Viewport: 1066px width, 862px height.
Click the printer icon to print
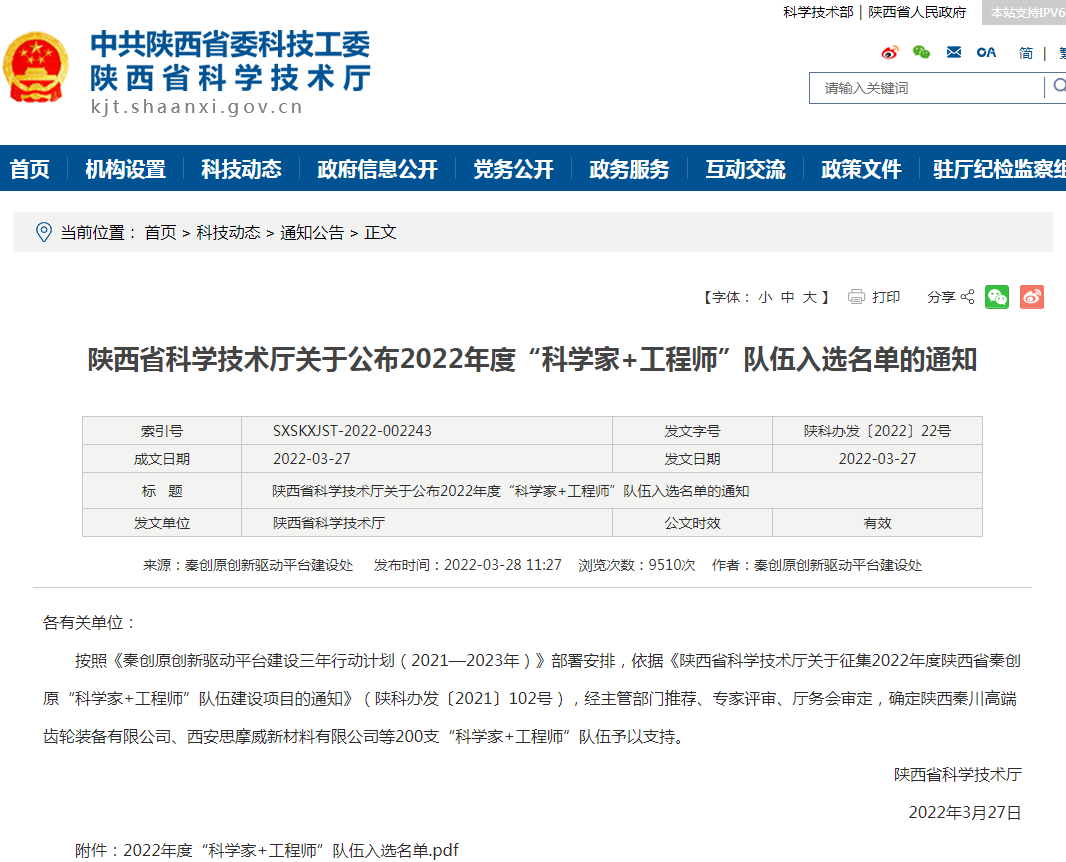click(856, 297)
